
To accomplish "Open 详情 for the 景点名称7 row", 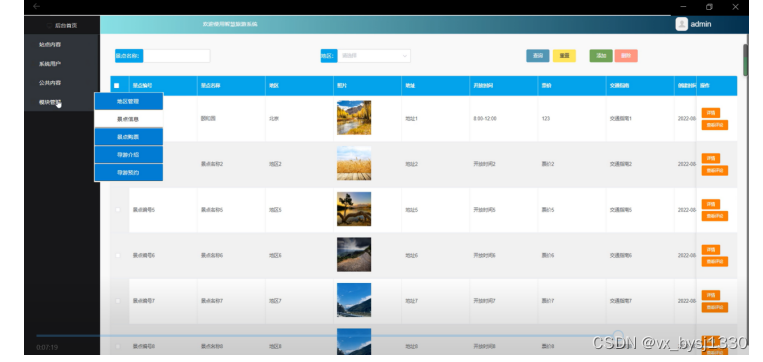I will pos(710,295).
